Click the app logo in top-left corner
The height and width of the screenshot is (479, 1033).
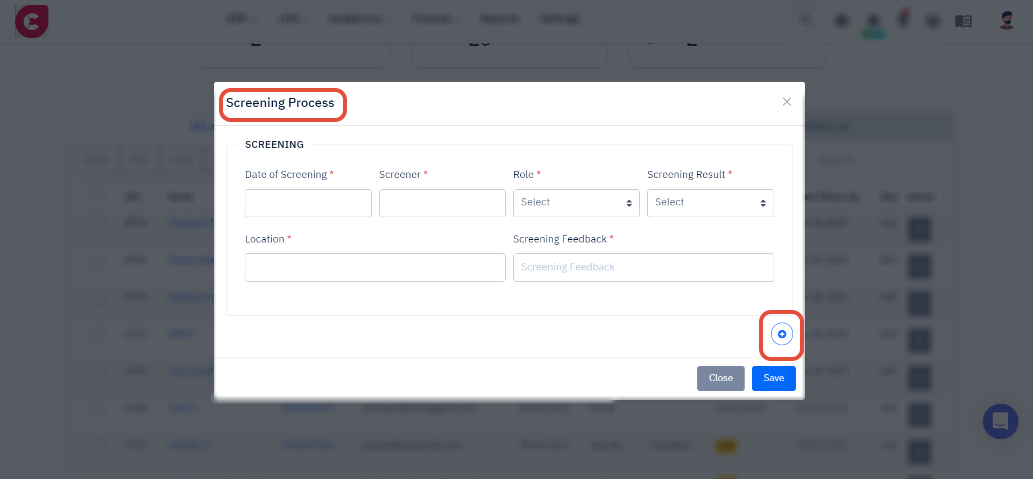[31, 21]
